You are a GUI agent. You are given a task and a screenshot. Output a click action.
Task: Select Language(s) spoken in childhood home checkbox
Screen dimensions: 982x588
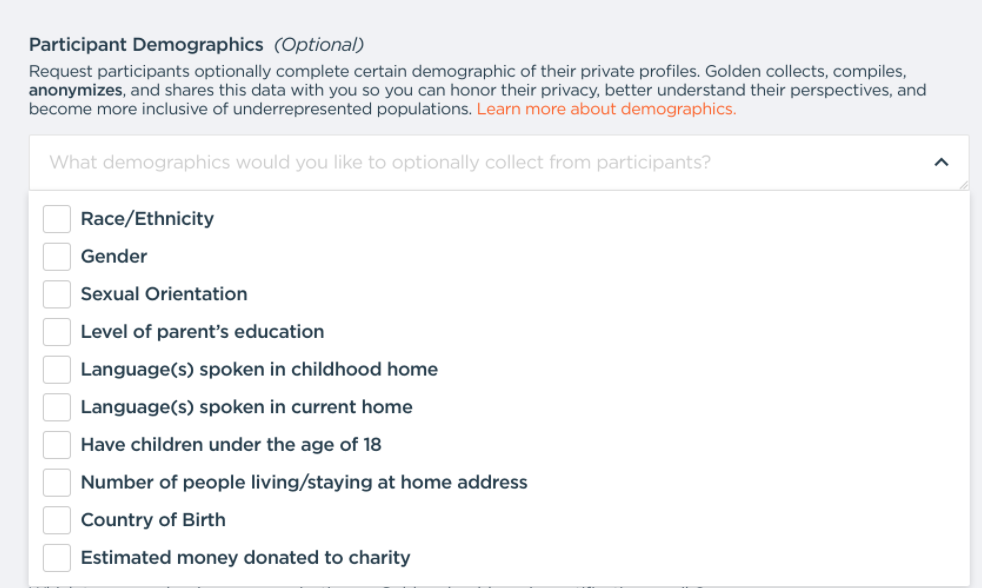click(57, 370)
